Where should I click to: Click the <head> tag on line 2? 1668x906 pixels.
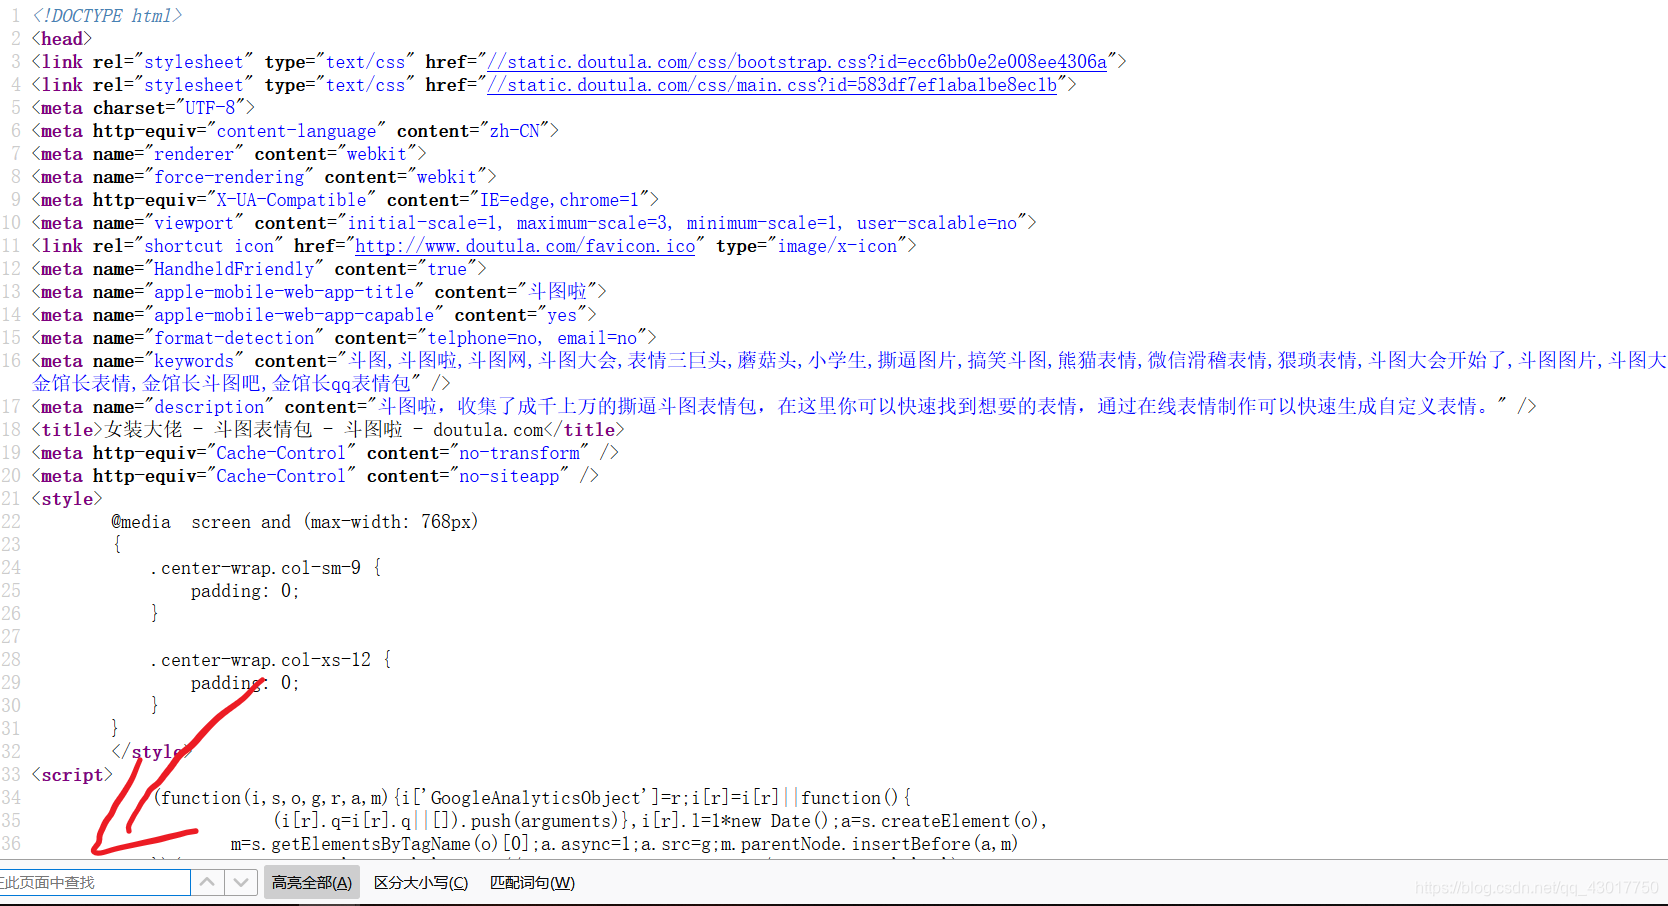[x=62, y=39]
